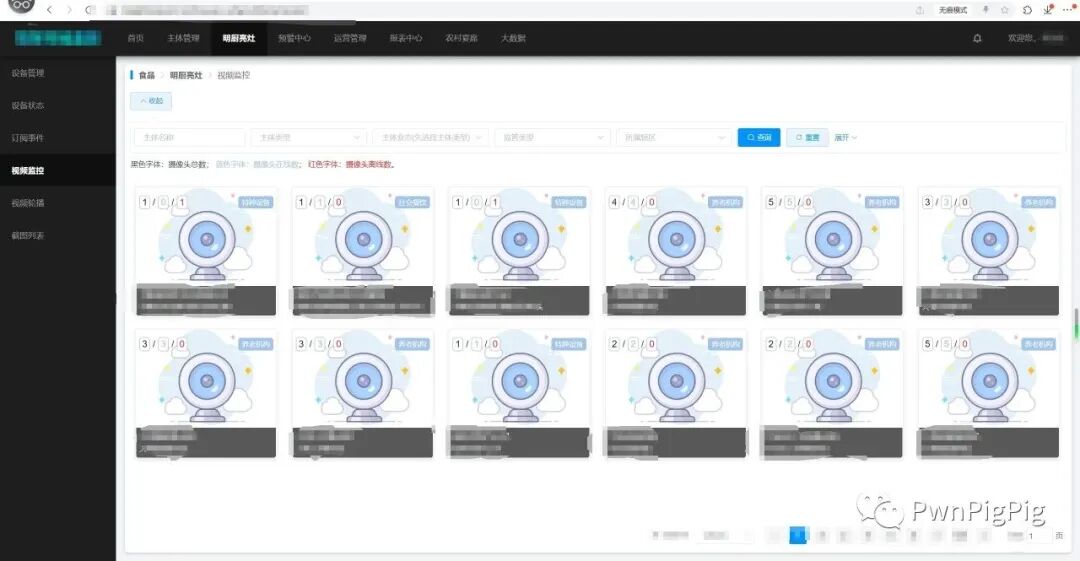Select the 明厨亮灶 top navigation tab

[x=239, y=38]
